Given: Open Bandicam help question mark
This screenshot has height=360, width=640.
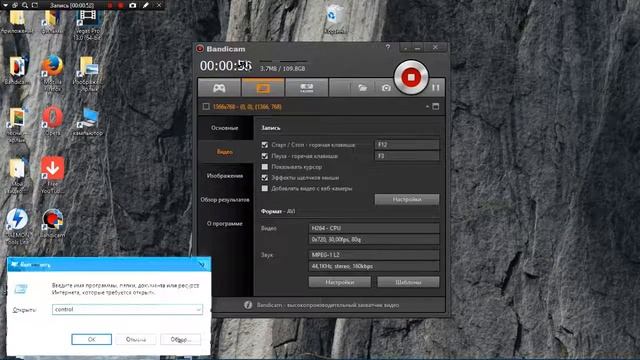Looking at the screenshot, I should (x=388, y=48).
